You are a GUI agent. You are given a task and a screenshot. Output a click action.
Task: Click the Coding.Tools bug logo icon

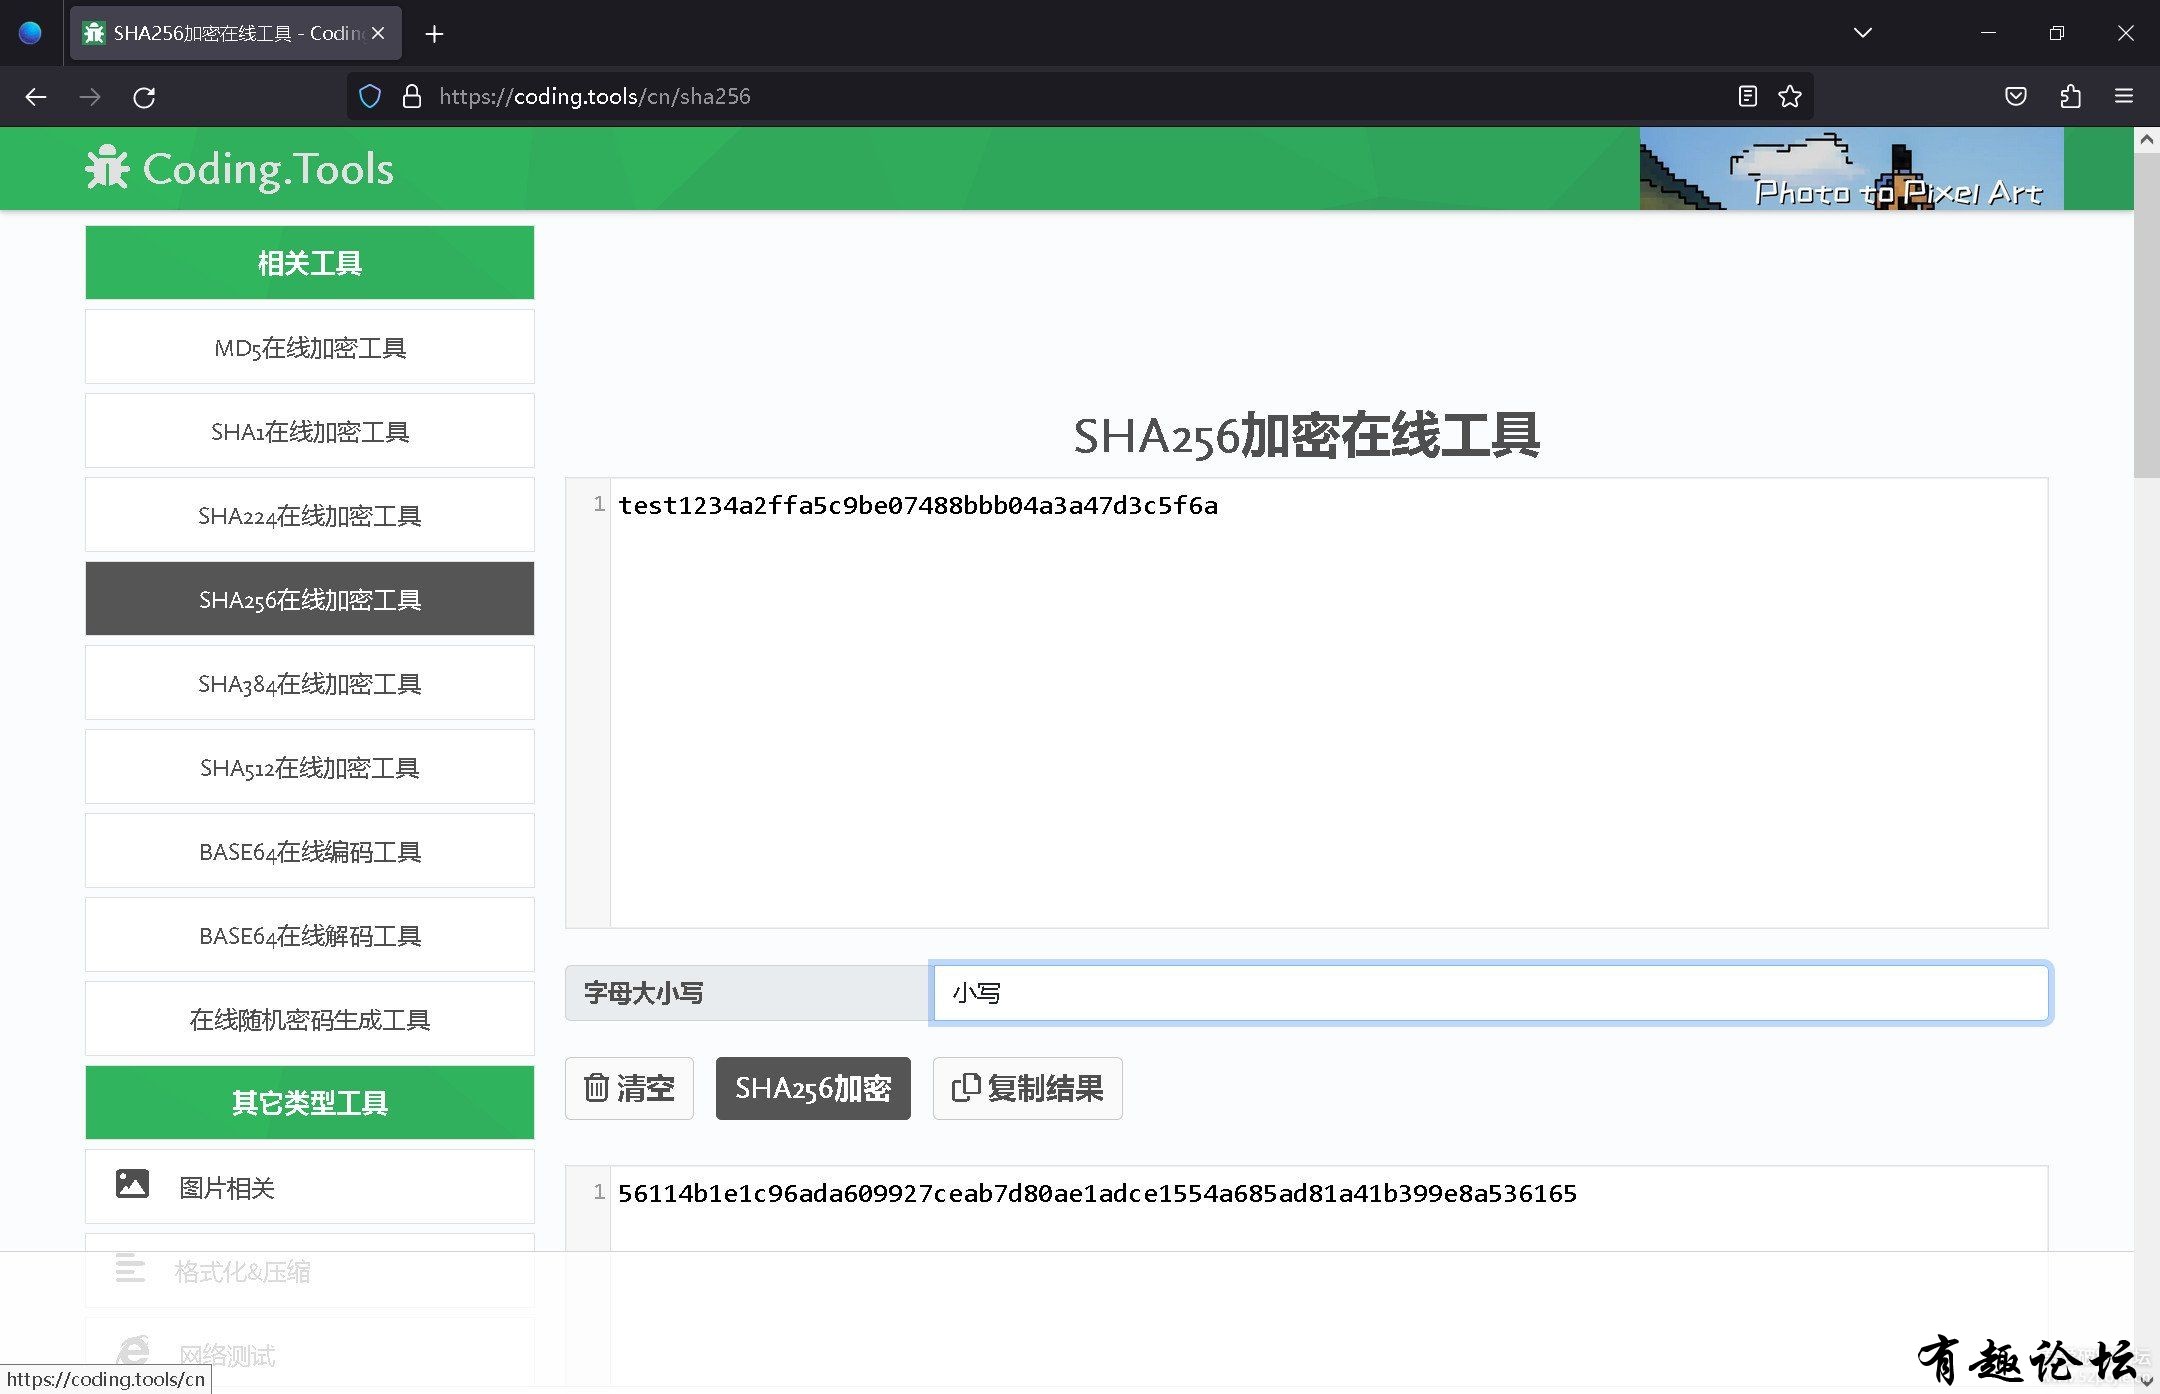[x=107, y=167]
